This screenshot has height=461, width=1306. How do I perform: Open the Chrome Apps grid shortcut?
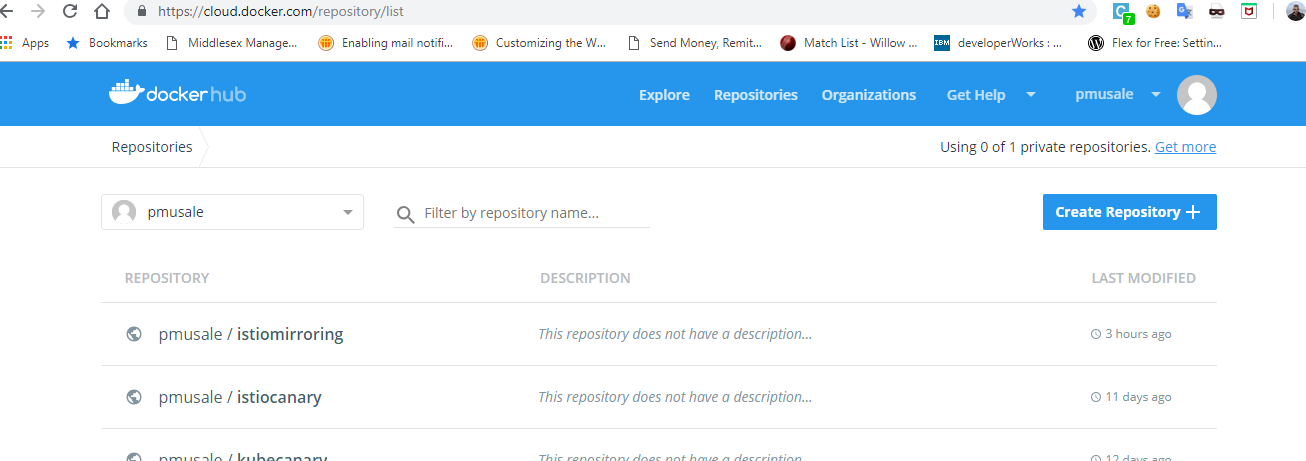tap(7, 43)
